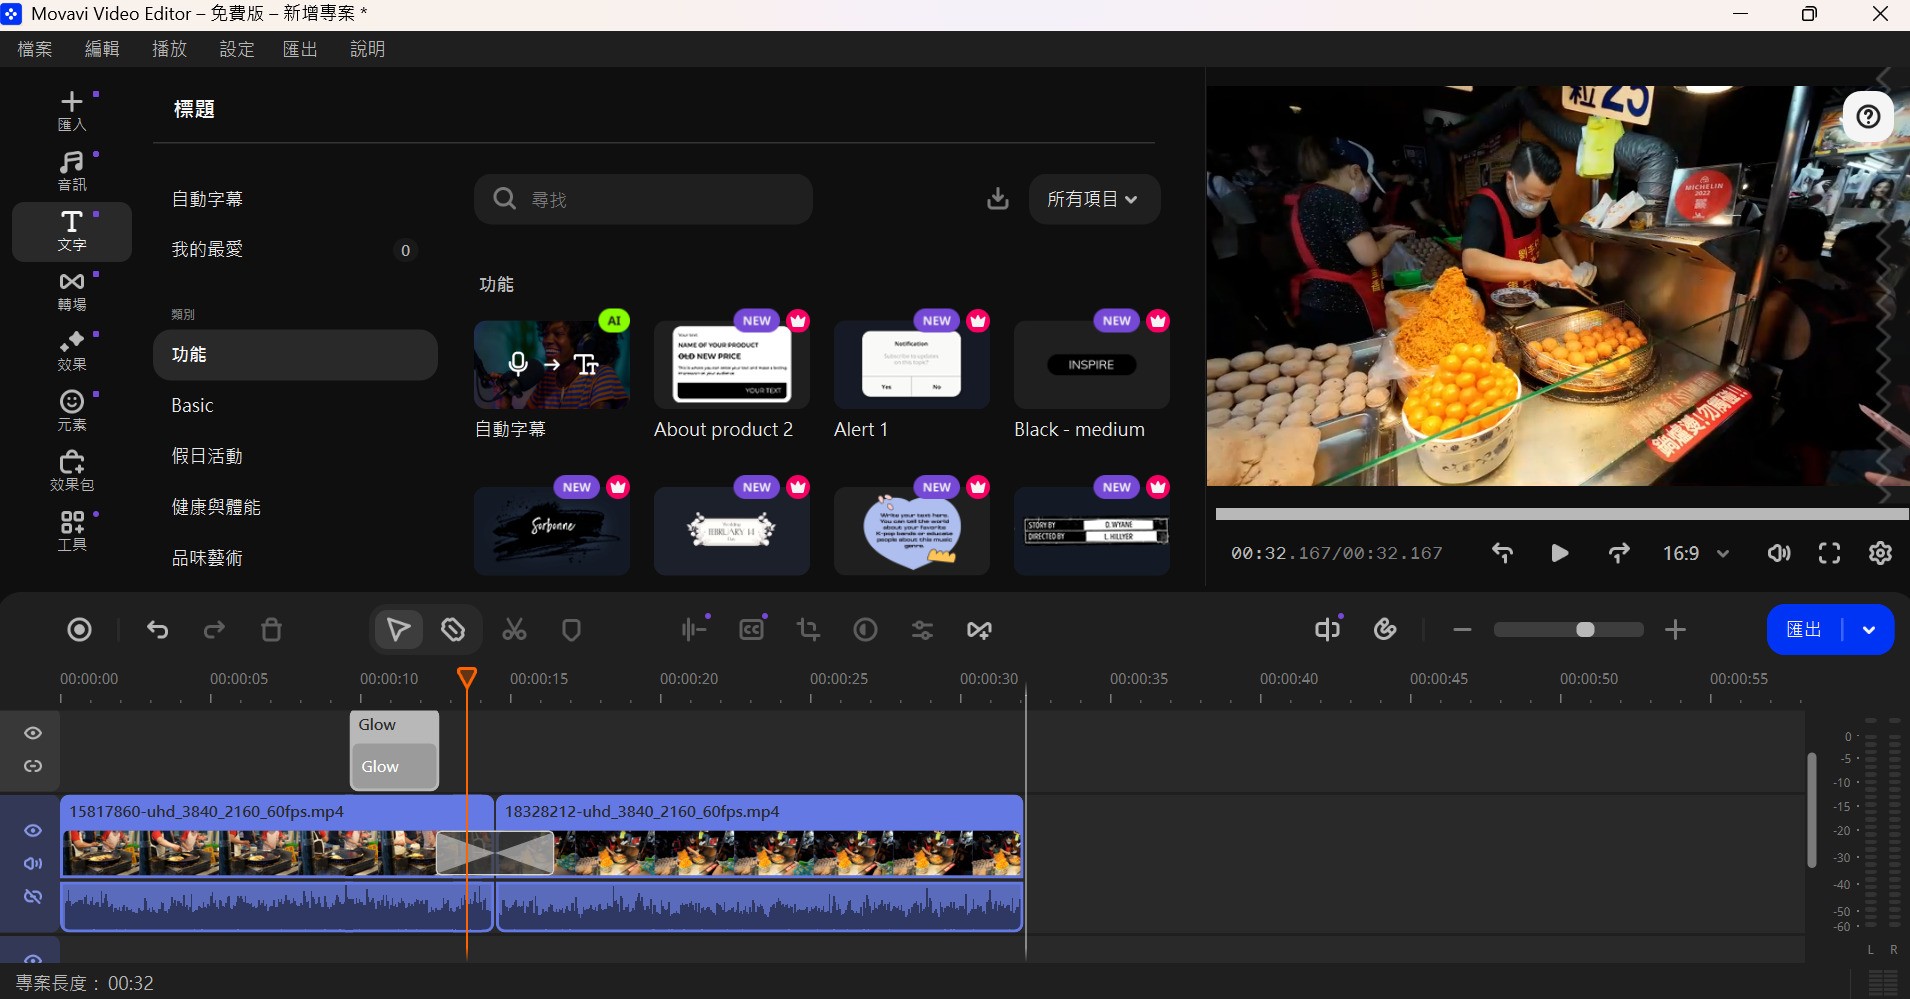The height and width of the screenshot is (999, 1910).
Task: Click the timeline zoom slider handle
Action: (x=1585, y=629)
